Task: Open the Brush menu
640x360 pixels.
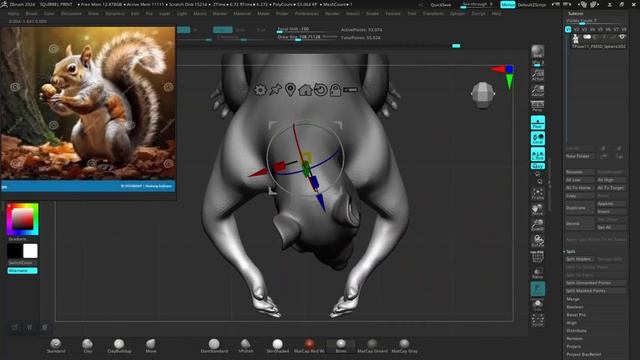Action: click(31, 13)
